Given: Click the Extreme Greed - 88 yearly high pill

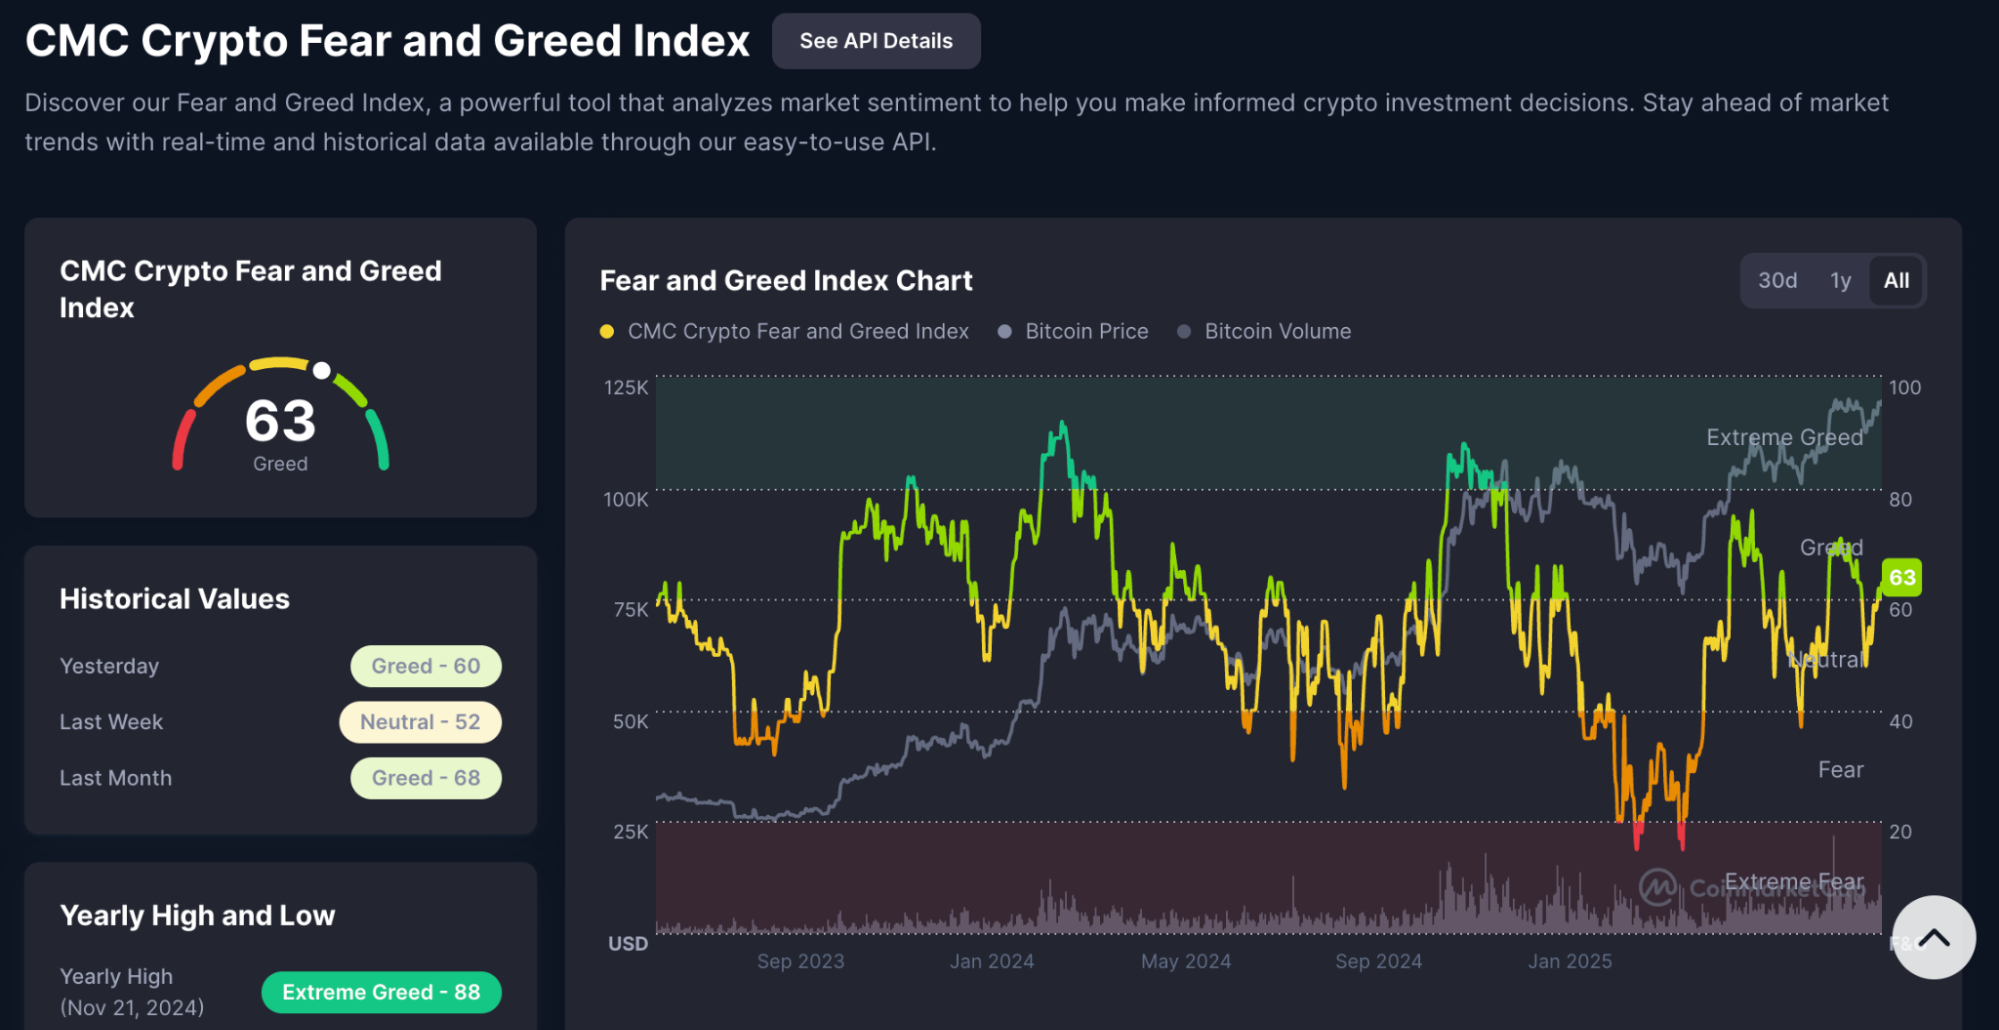Looking at the screenshot, I should click(381, 992).
